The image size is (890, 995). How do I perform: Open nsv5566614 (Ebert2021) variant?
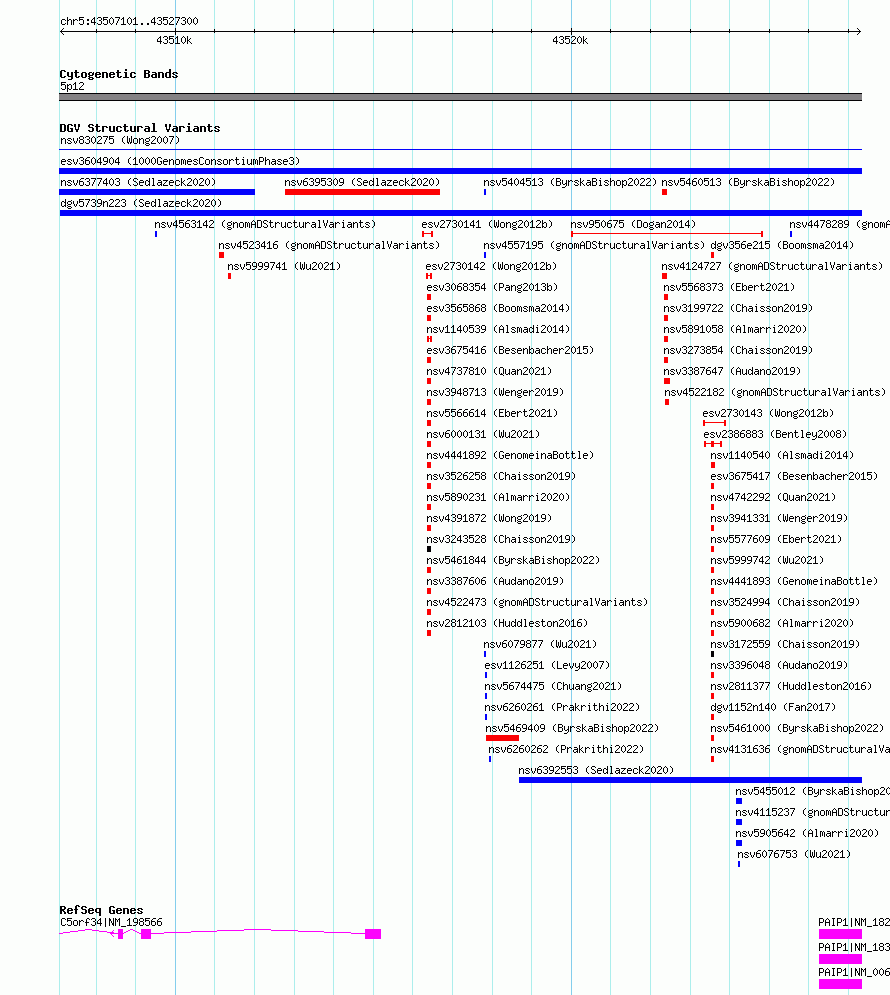492,412
